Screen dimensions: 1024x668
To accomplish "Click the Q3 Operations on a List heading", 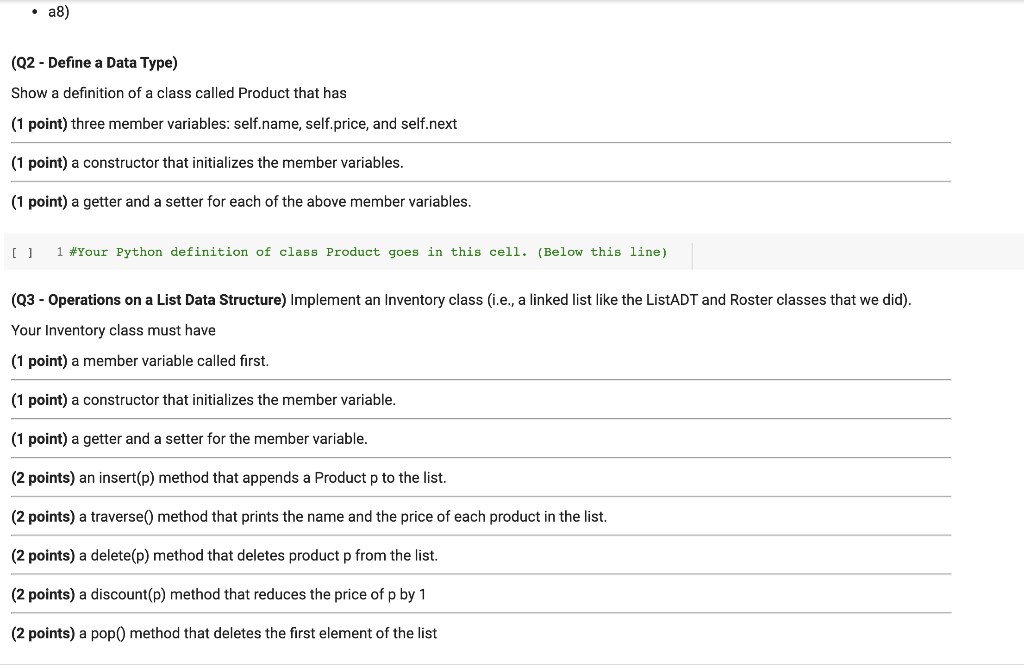I will [x=149, y=300].
